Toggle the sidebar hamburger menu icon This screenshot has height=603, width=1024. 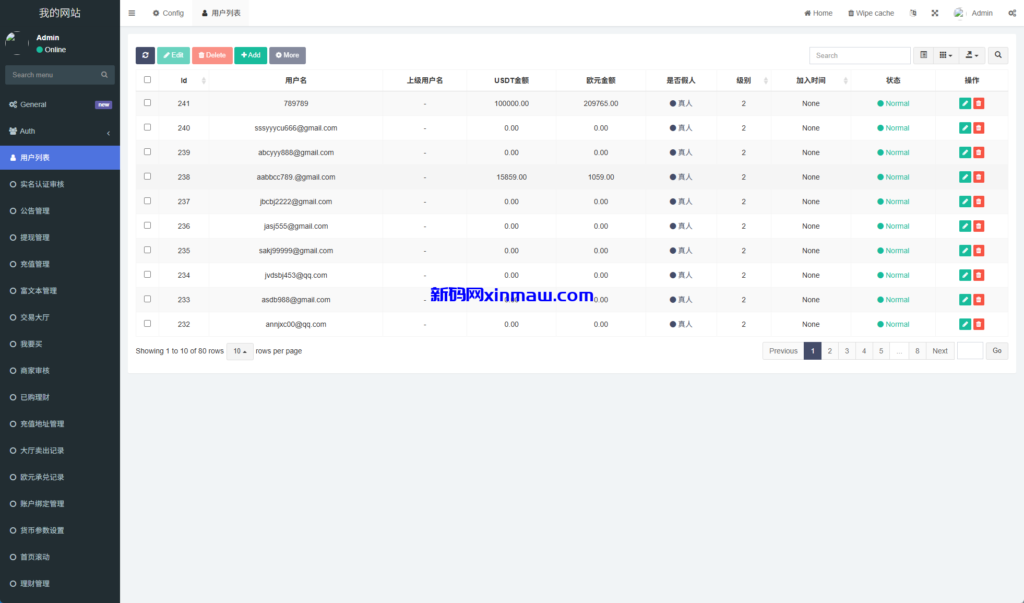tap(132, 13)
